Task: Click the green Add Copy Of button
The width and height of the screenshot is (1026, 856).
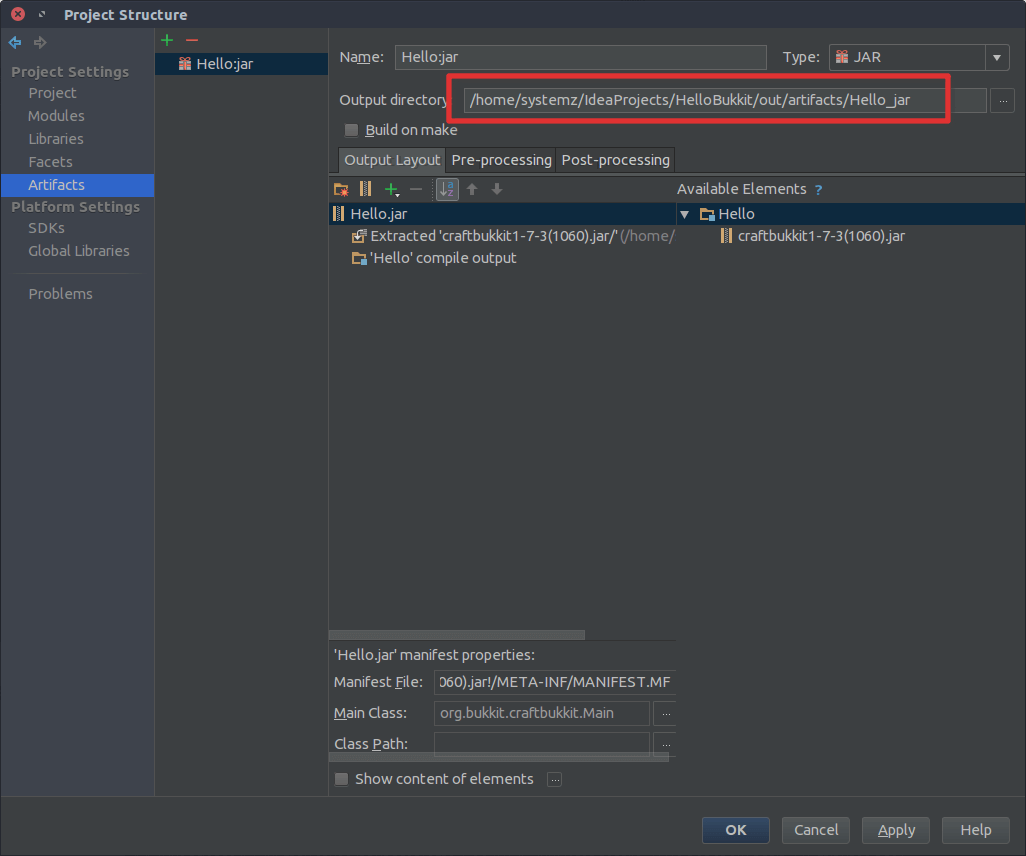Action: pyautogui.click(x=392, y=189)
